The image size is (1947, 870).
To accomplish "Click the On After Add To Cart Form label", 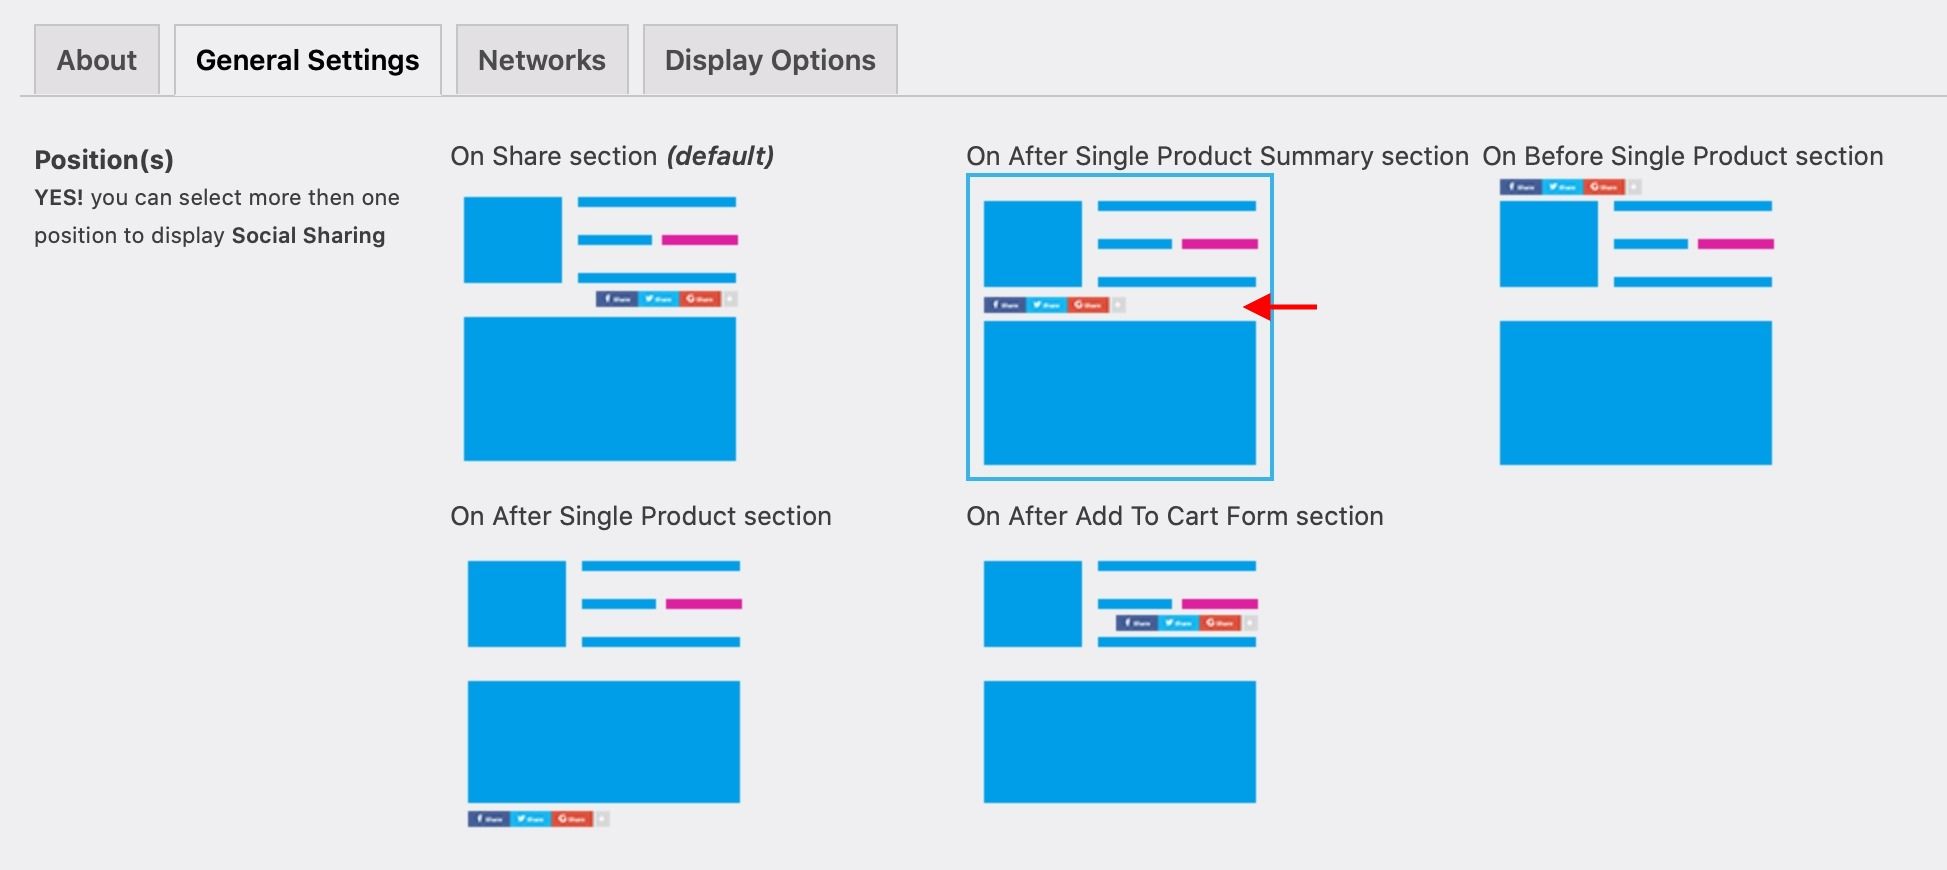I will [1175, 516].
